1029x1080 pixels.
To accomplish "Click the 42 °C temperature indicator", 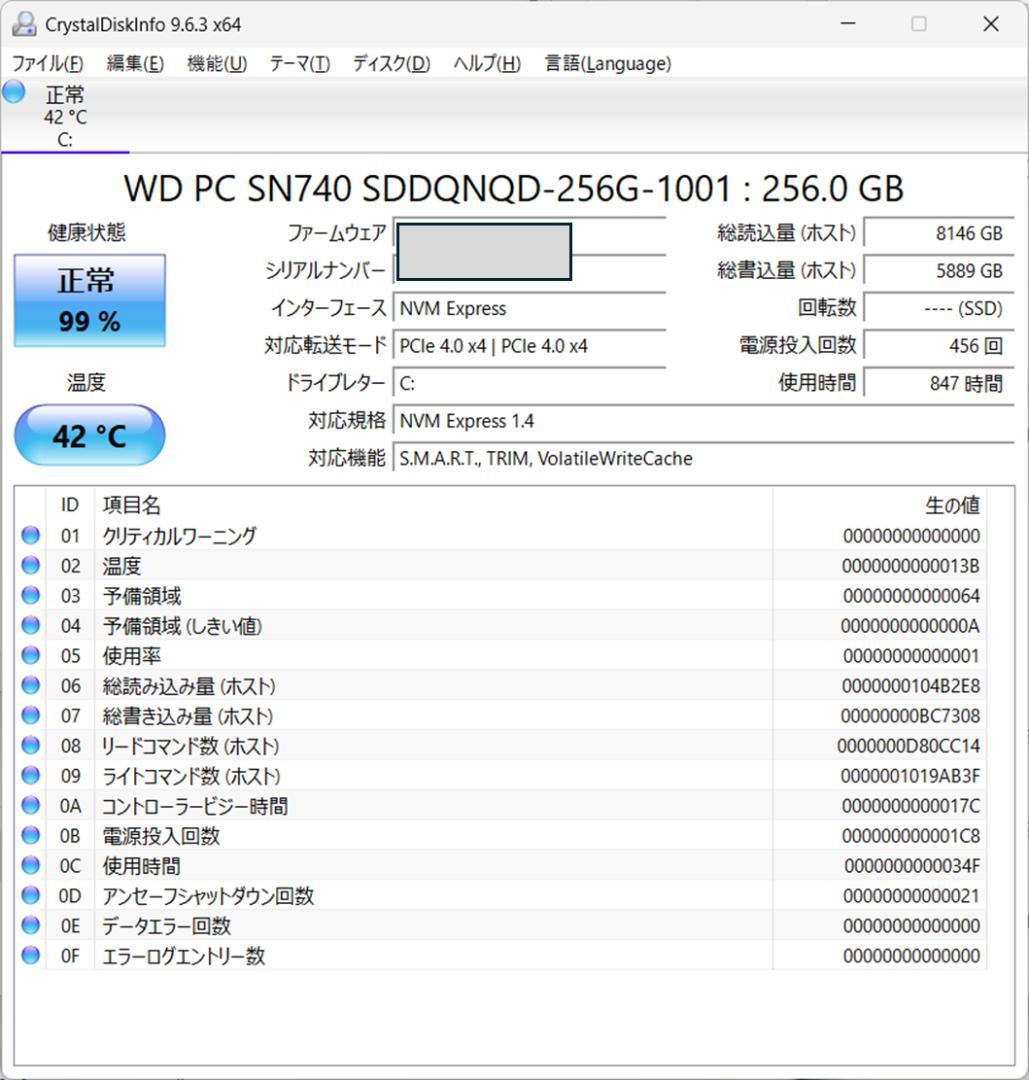I will [x=89, y=434].
